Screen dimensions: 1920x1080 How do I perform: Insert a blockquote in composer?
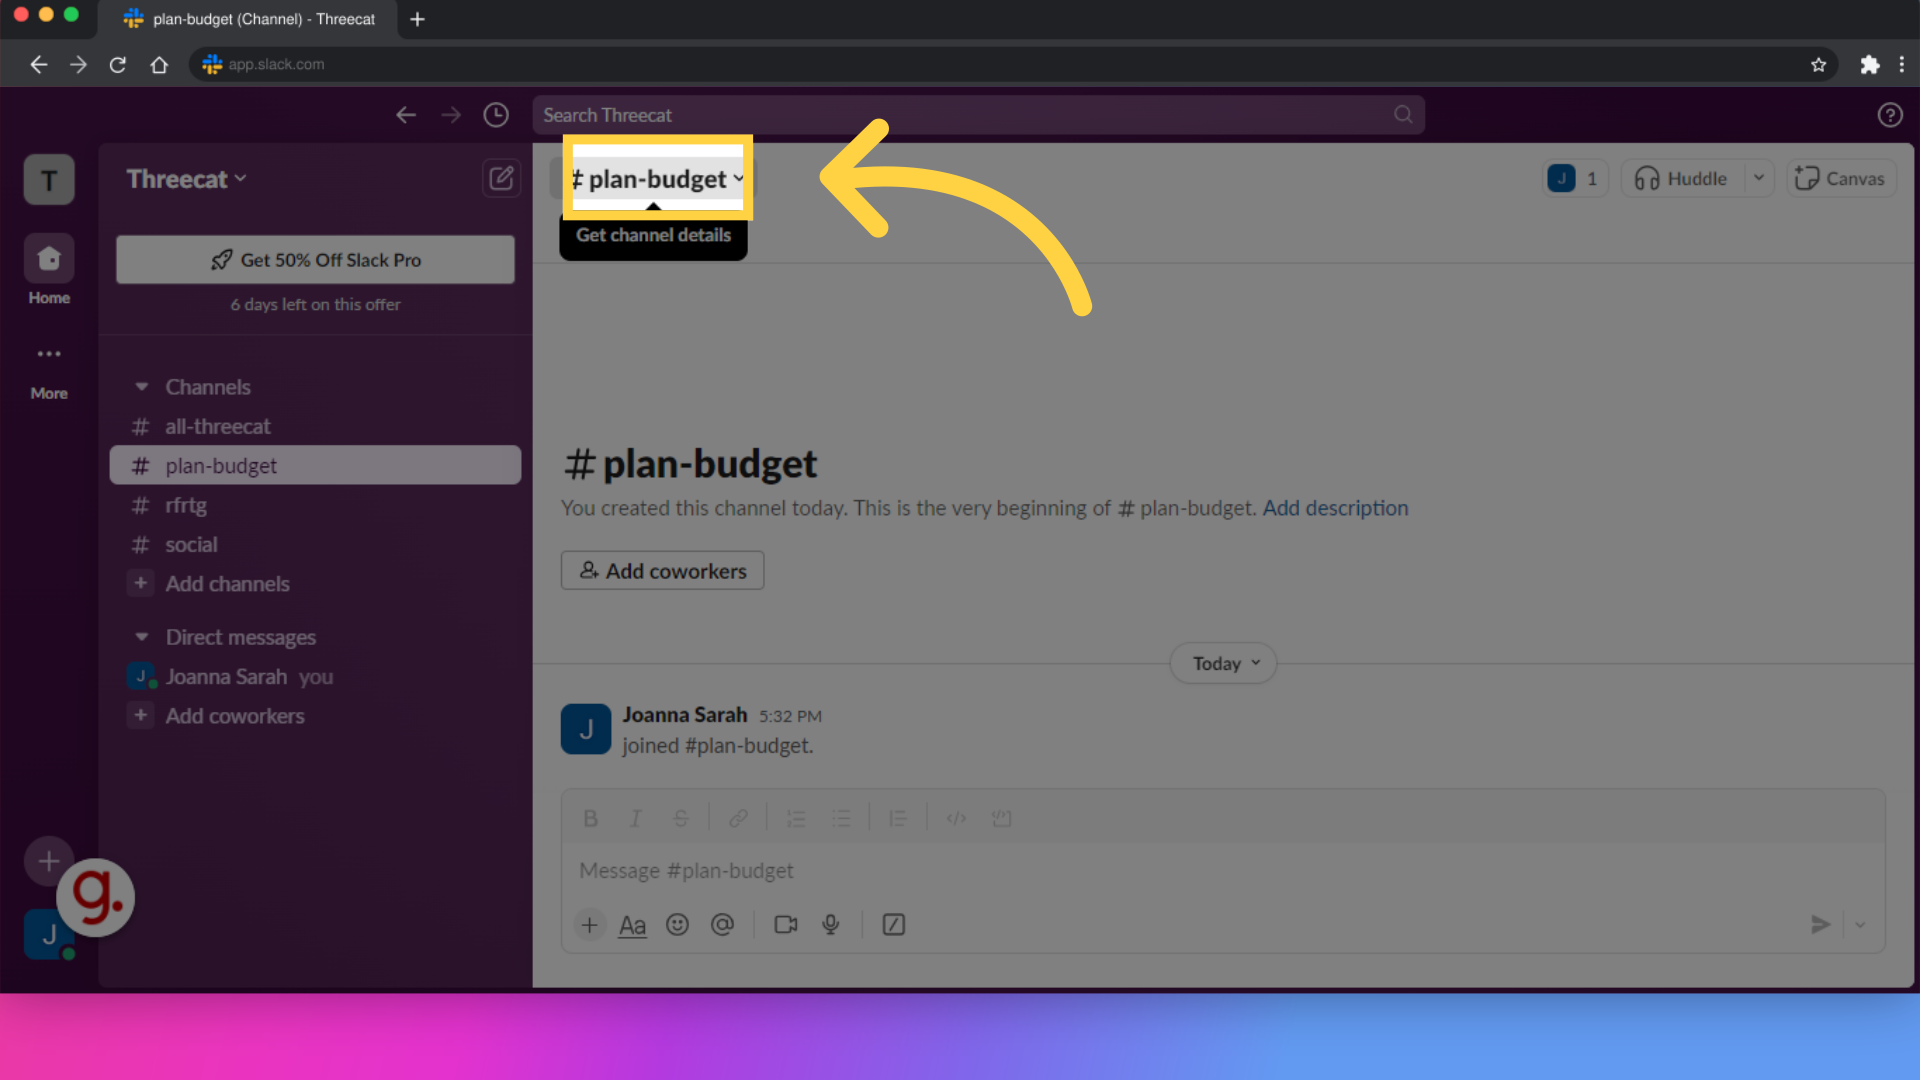click(898, 818)
